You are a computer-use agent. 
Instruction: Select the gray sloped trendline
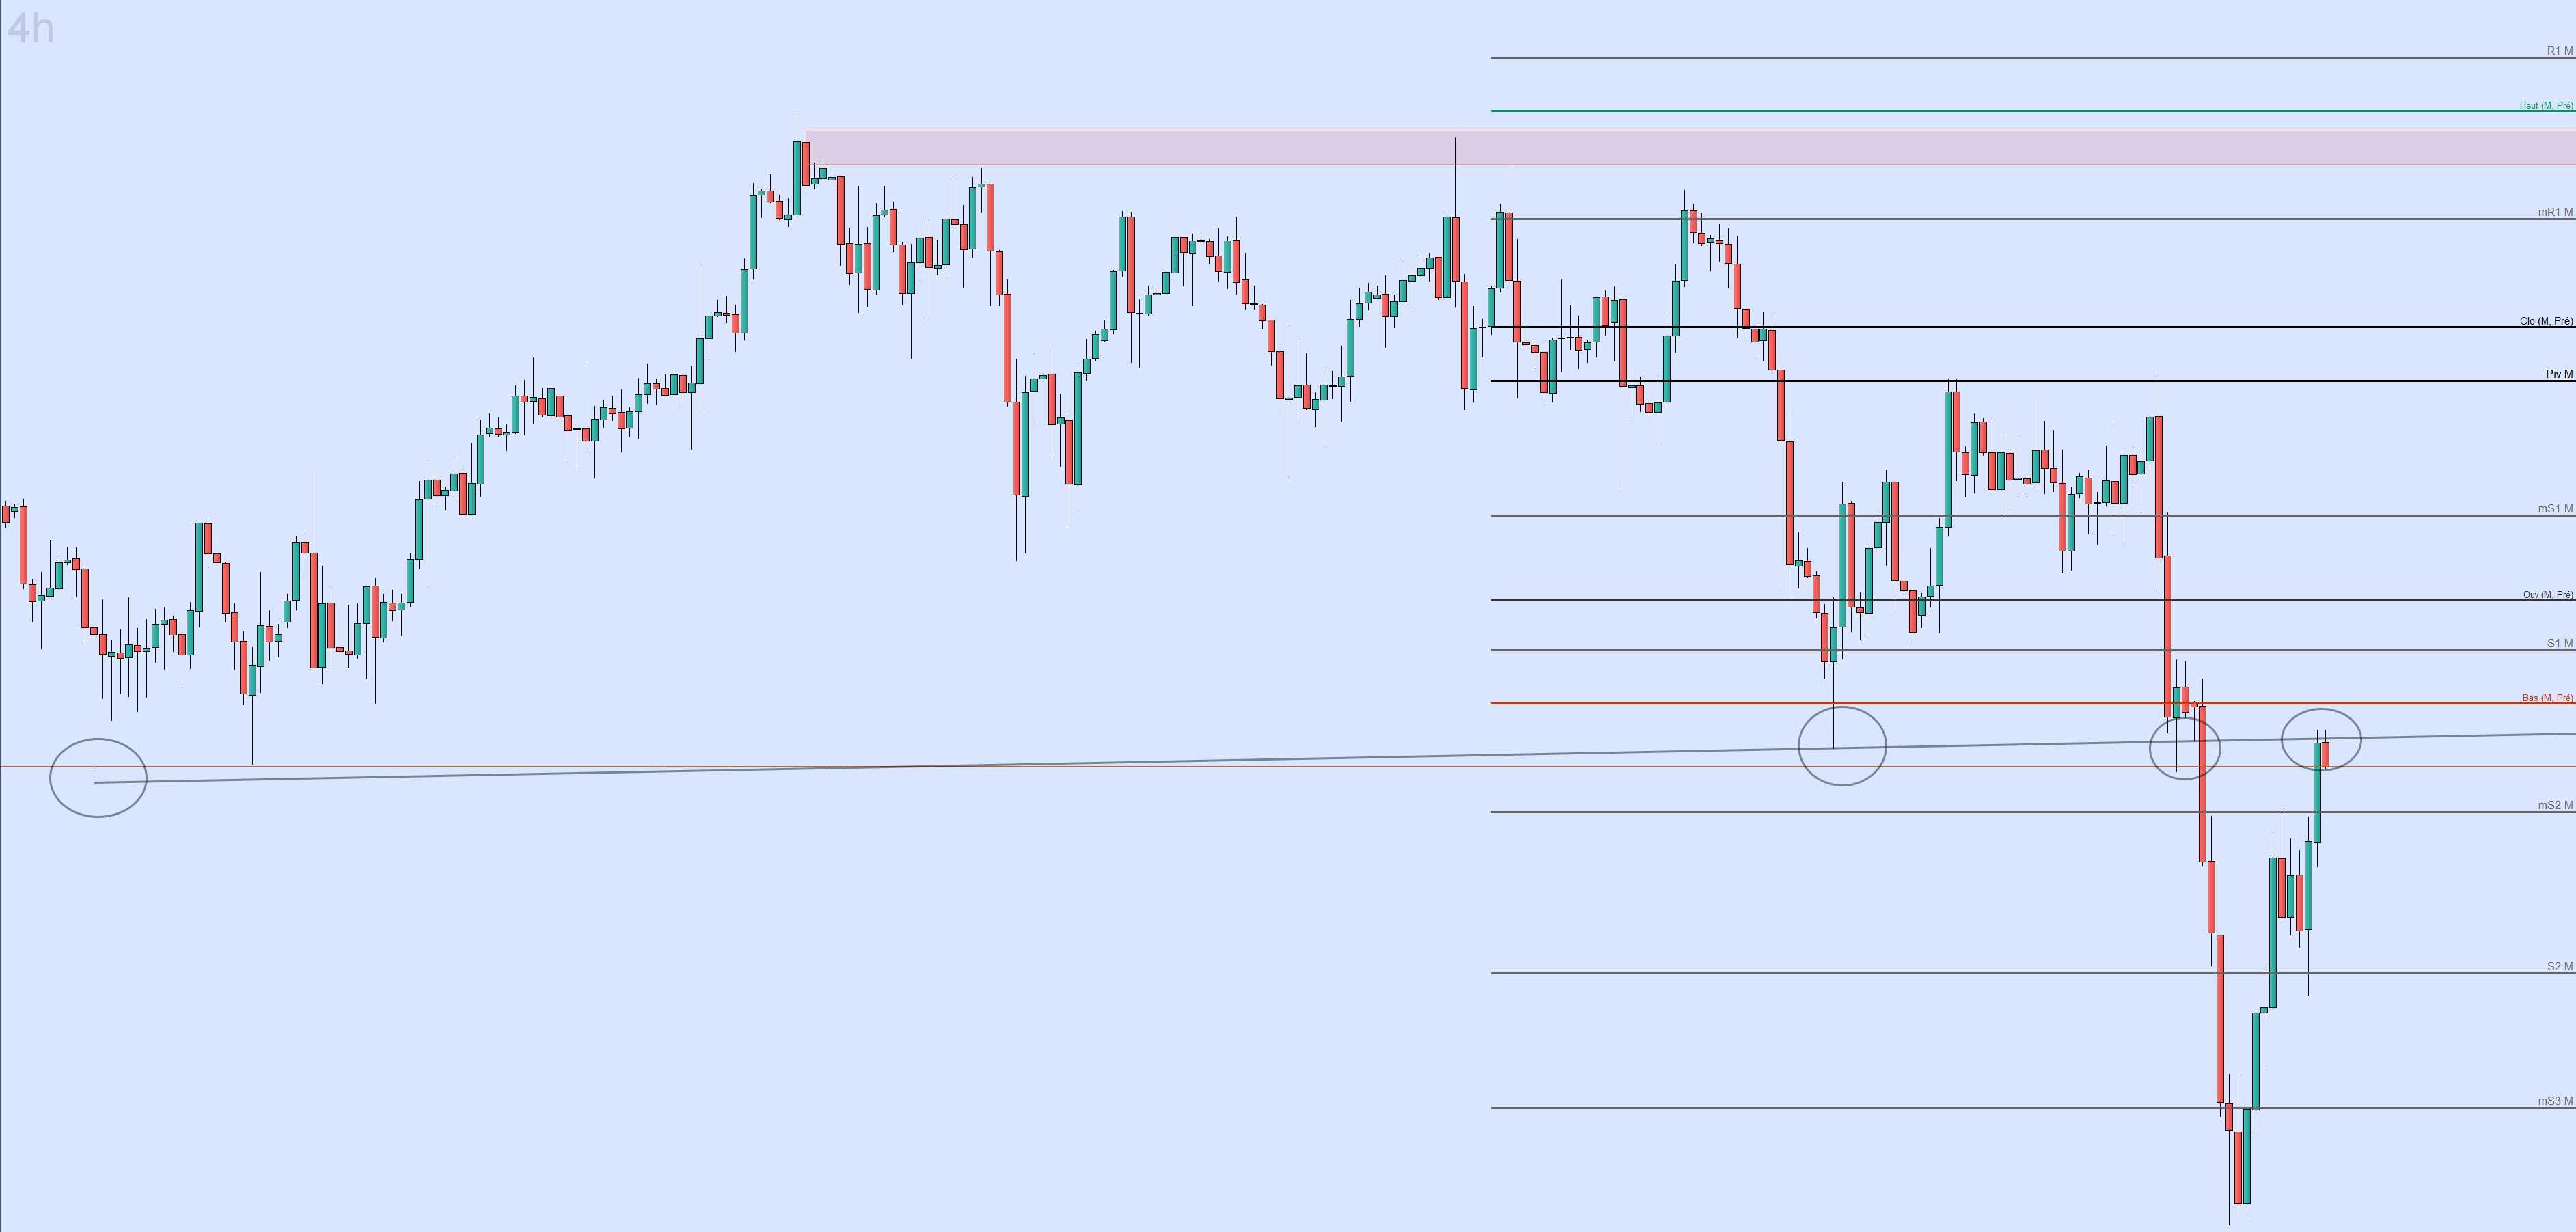coord(1400,754)
